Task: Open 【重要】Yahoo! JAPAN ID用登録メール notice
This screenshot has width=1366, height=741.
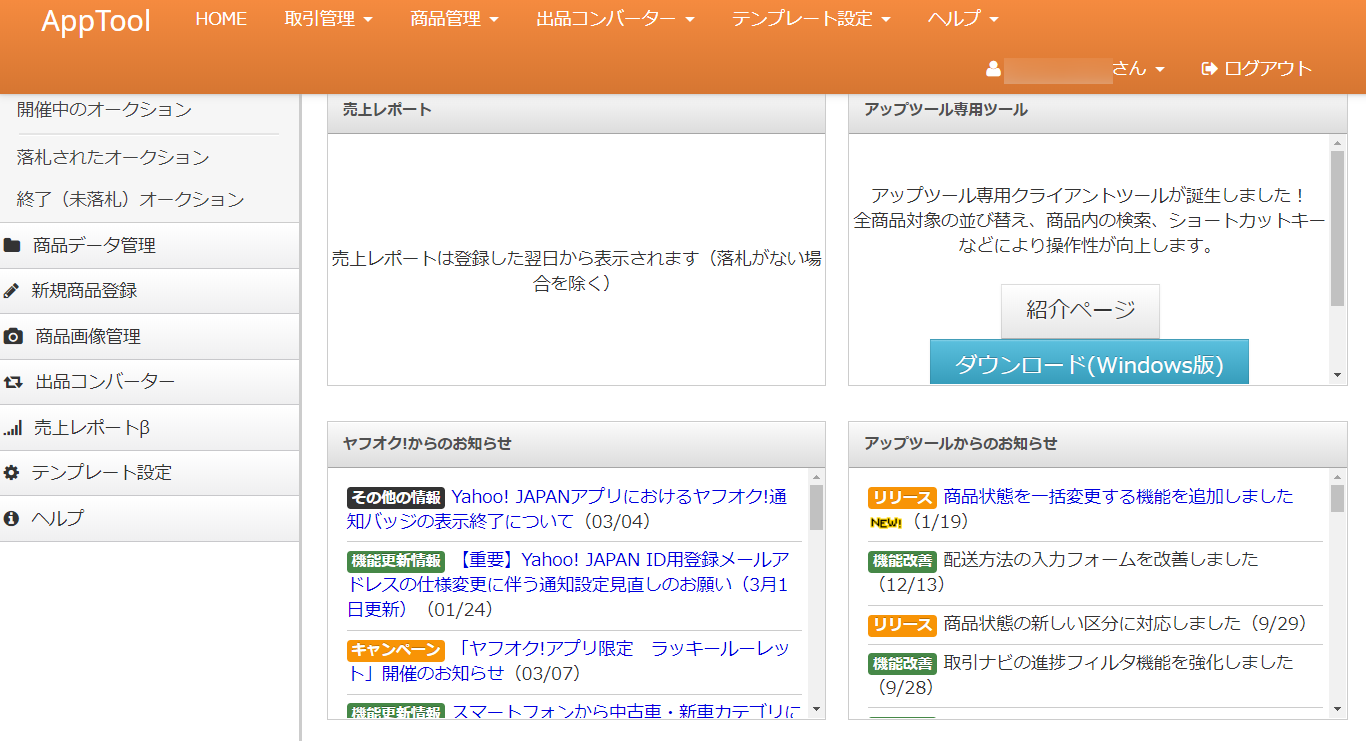Action: pos(568,584)
